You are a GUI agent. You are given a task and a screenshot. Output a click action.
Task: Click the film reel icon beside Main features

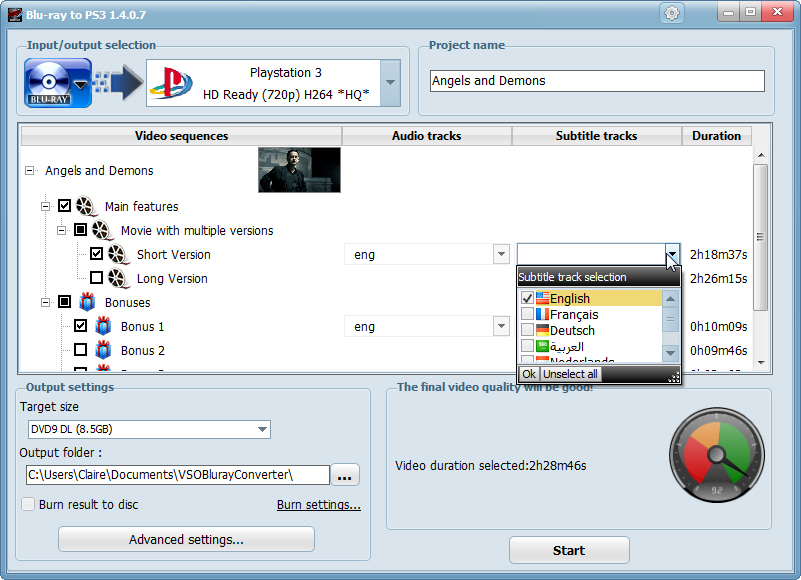(x=86, y=206)
